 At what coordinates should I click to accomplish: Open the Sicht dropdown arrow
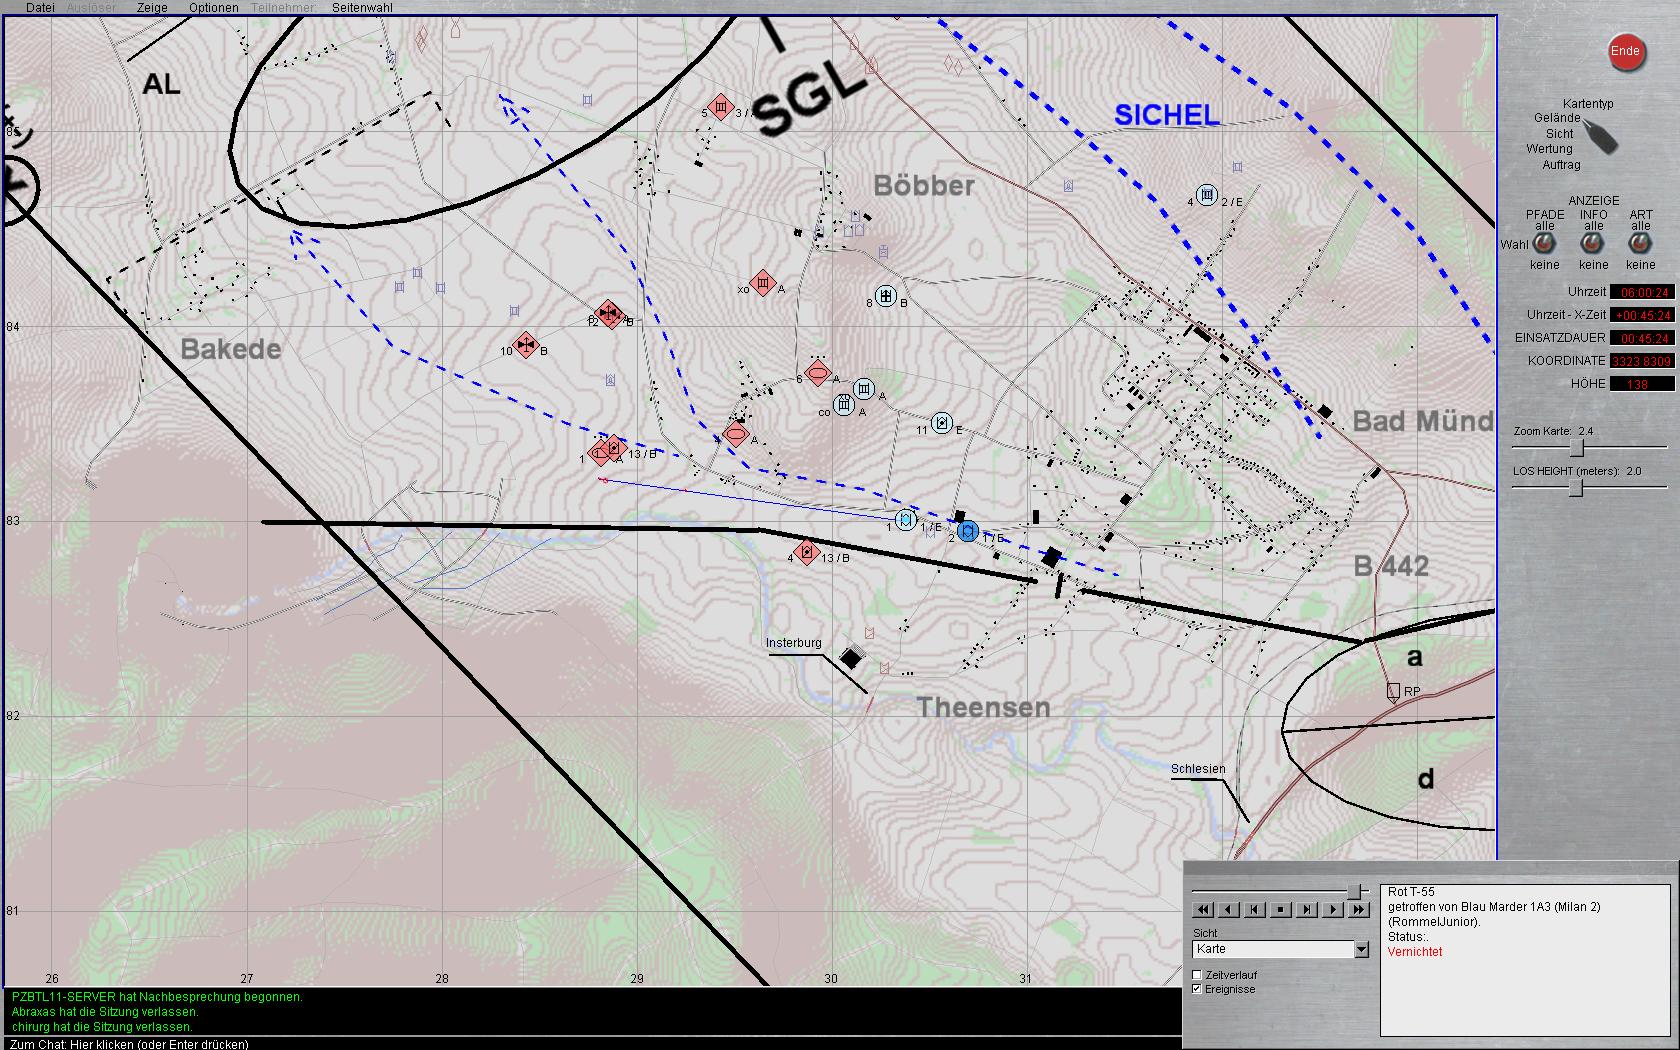pyautogui.click(x=1361, y=949)
